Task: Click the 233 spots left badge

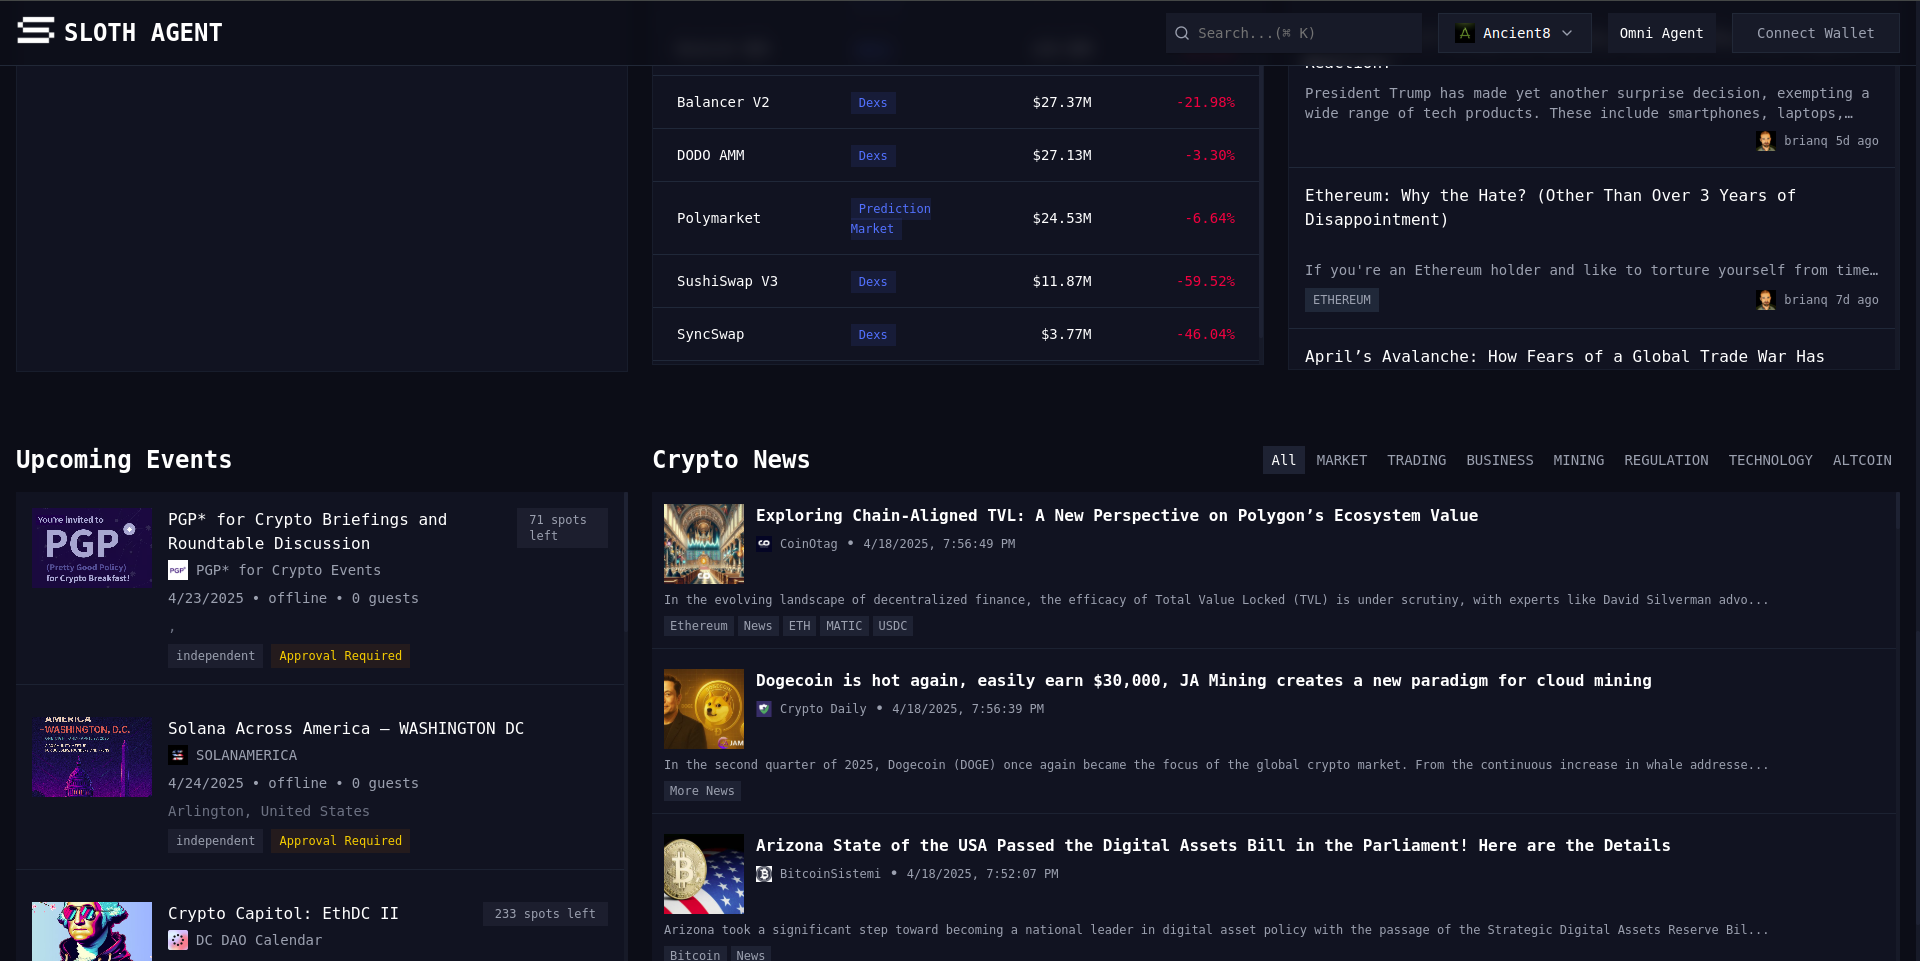Action: coord(545,914)
